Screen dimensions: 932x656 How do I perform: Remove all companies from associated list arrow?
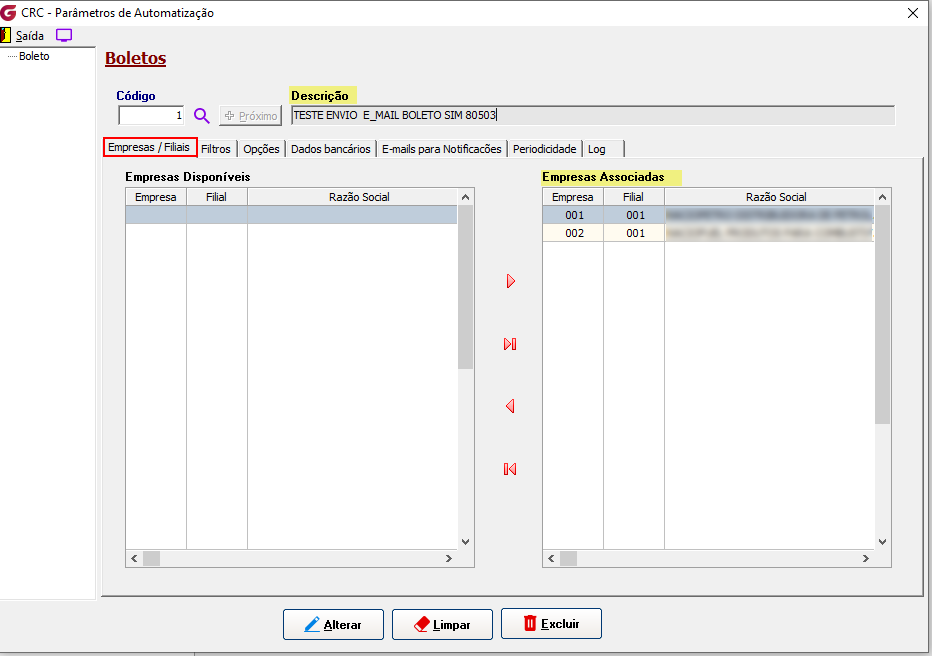coord(510,469)
